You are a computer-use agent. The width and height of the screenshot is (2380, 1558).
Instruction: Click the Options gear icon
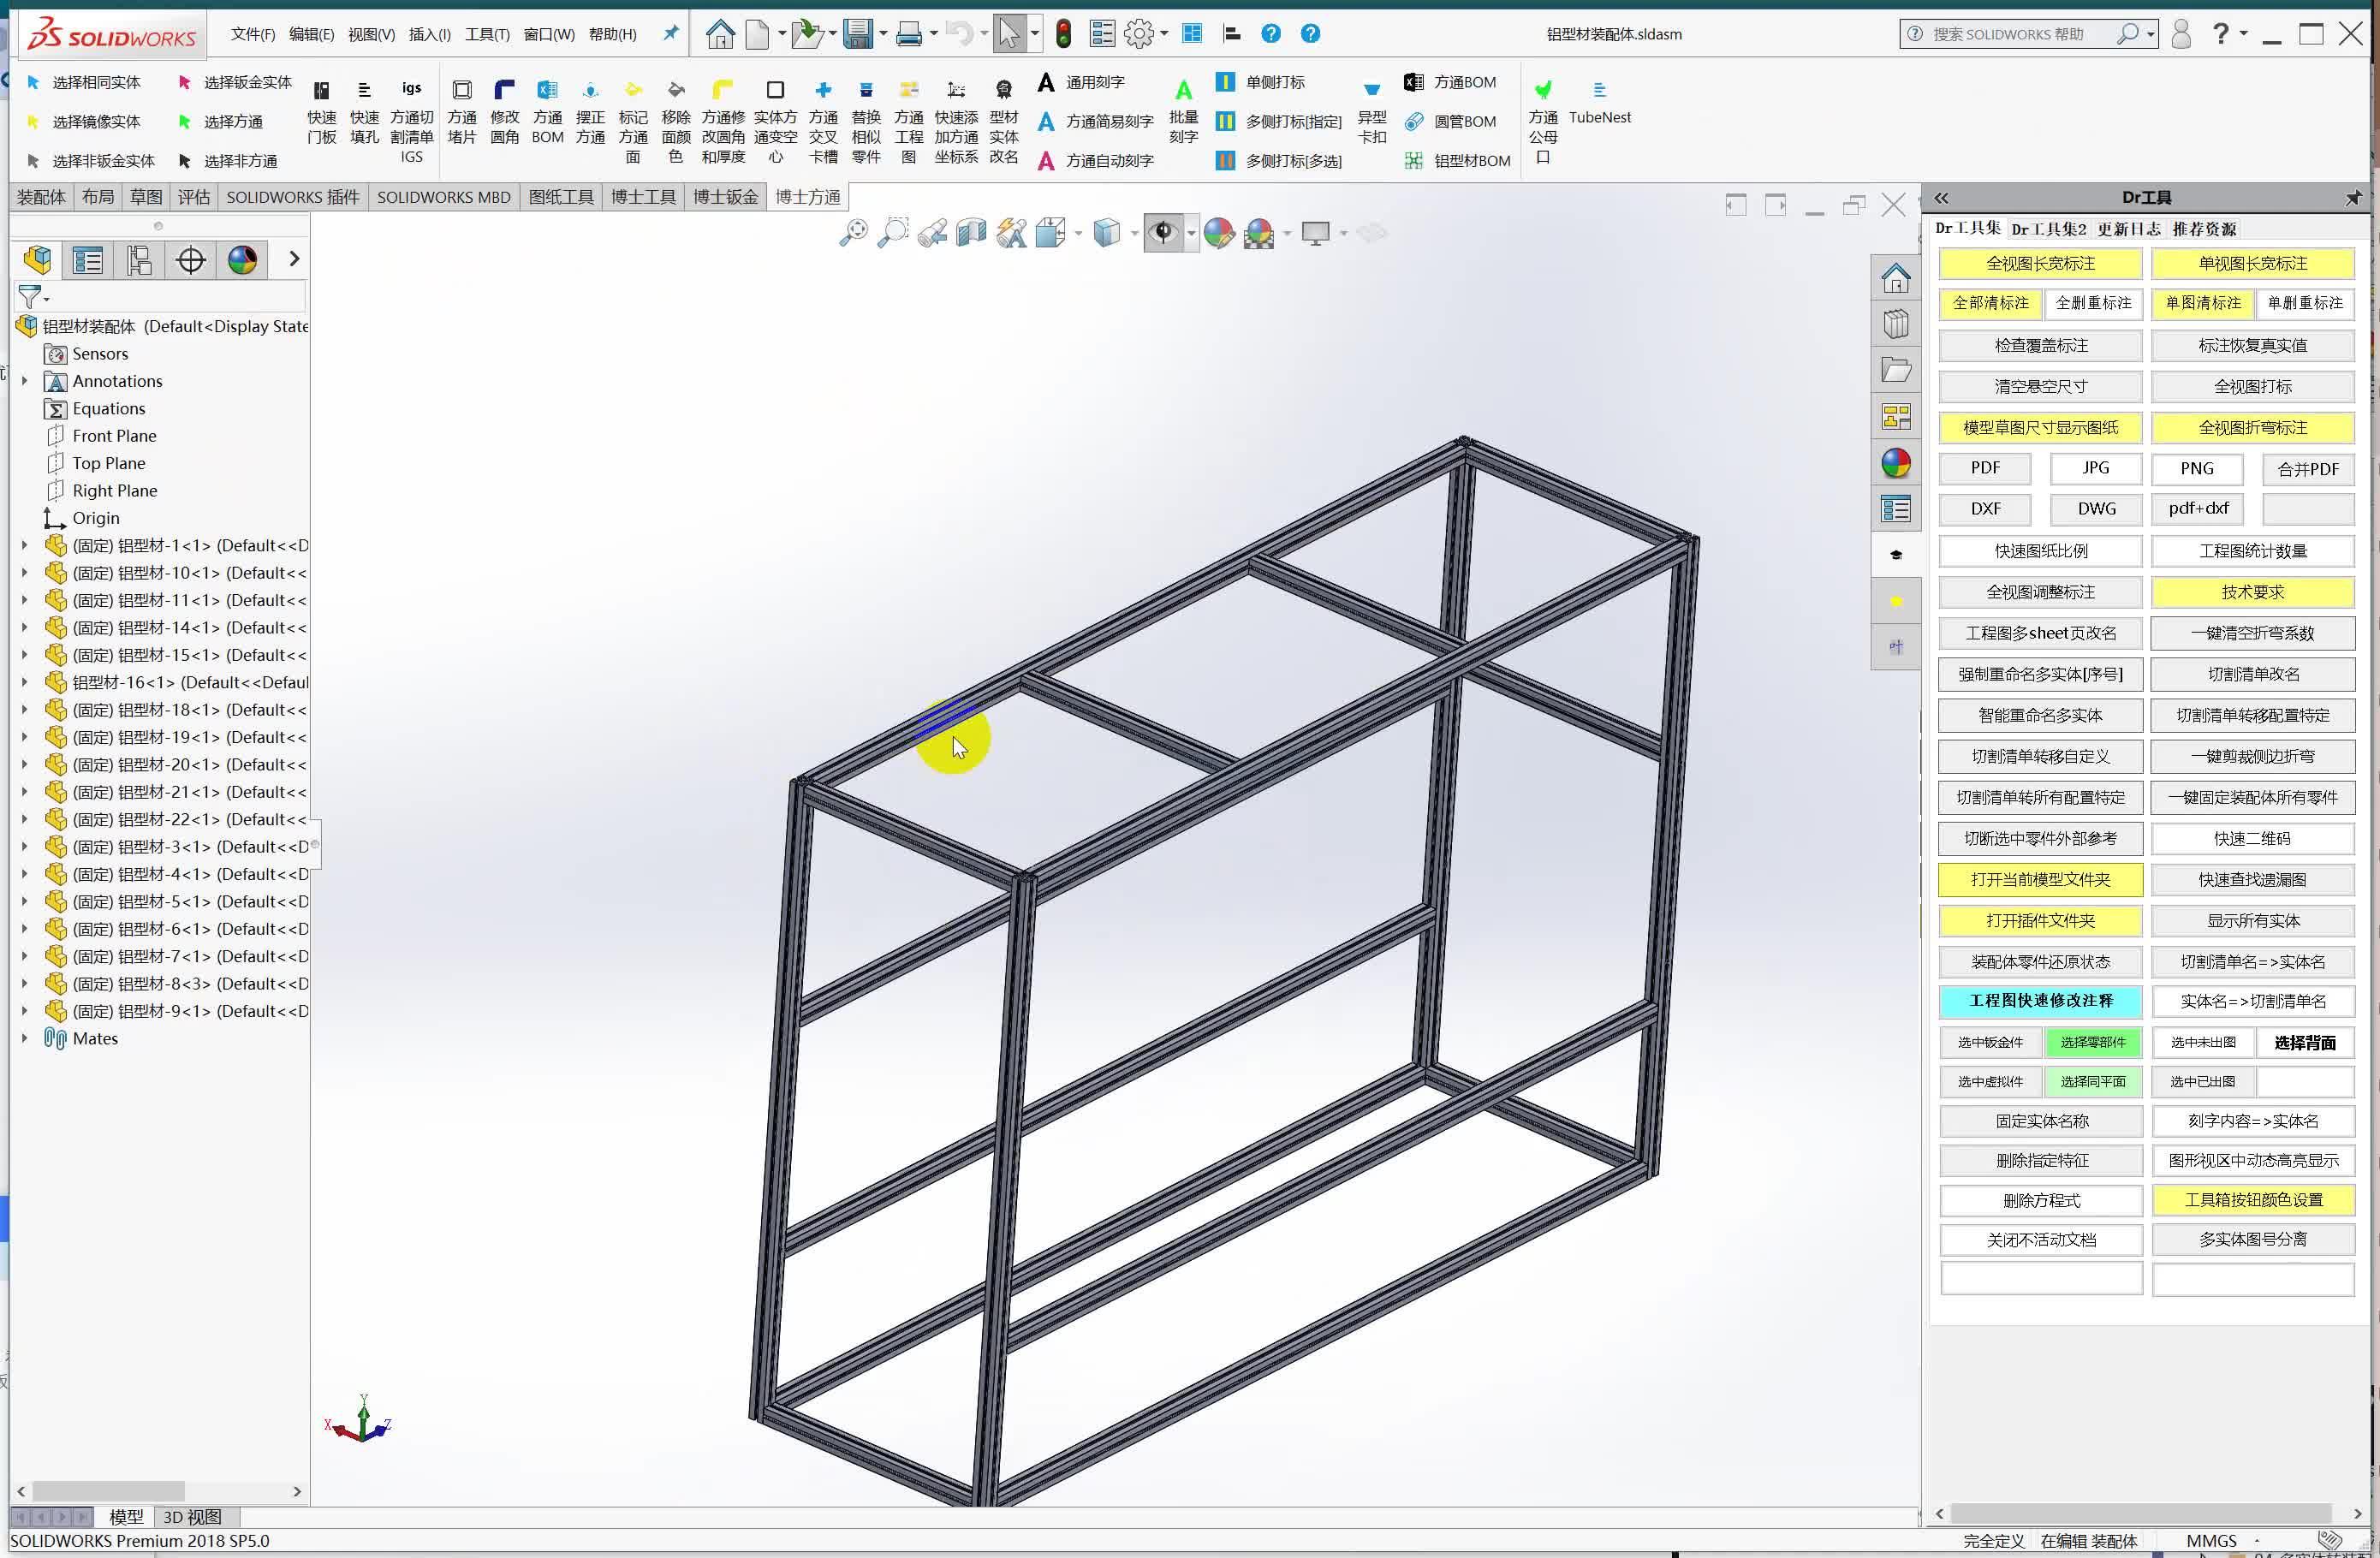pos(1138,34)
